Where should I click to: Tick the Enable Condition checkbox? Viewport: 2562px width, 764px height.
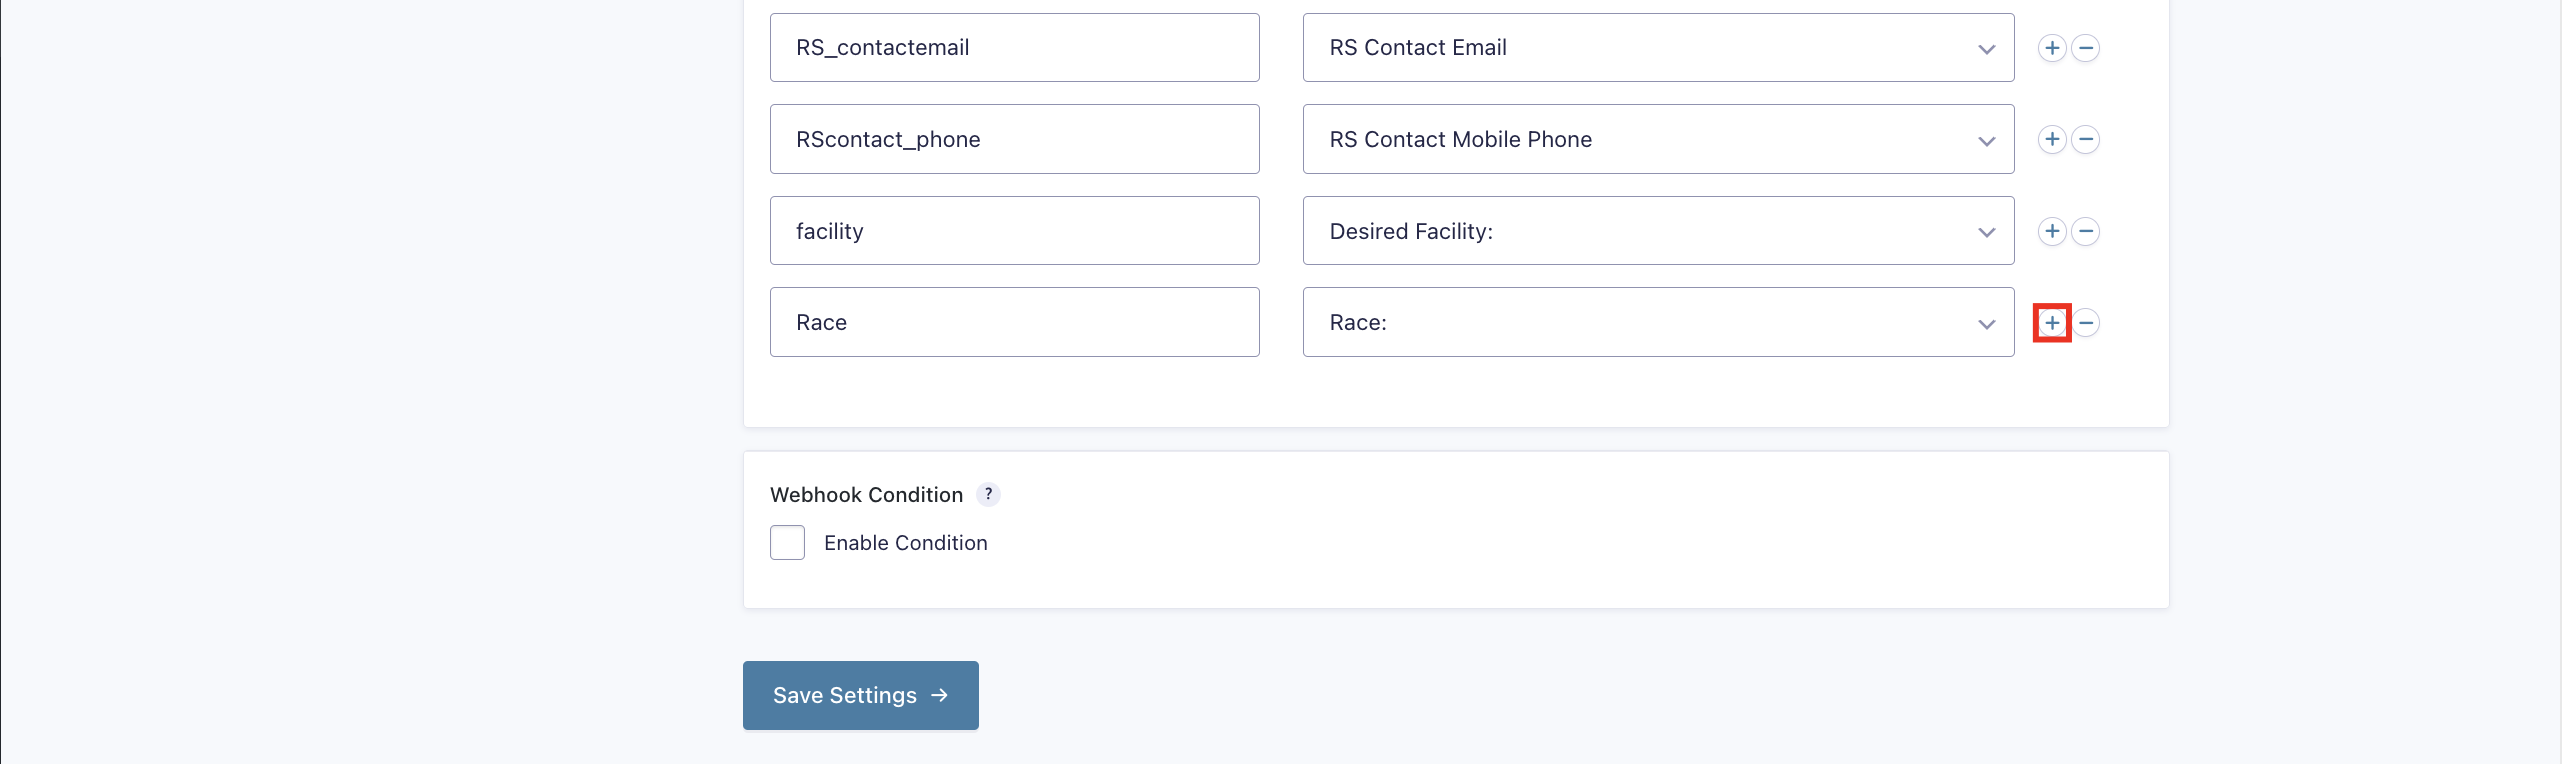(787, 543)
